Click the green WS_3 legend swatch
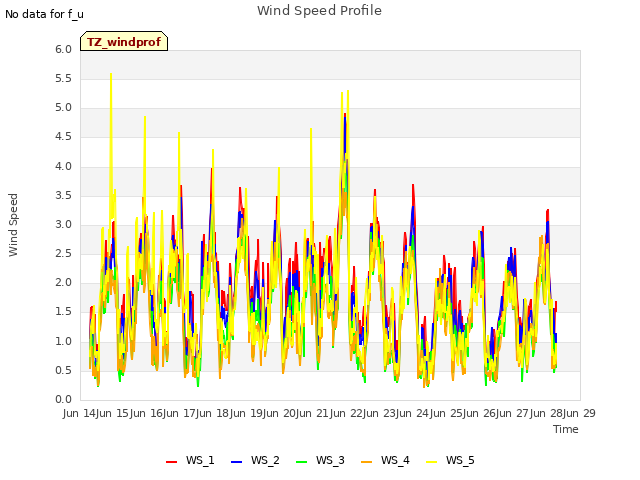The image size is (640, 480). pos(302,462)
